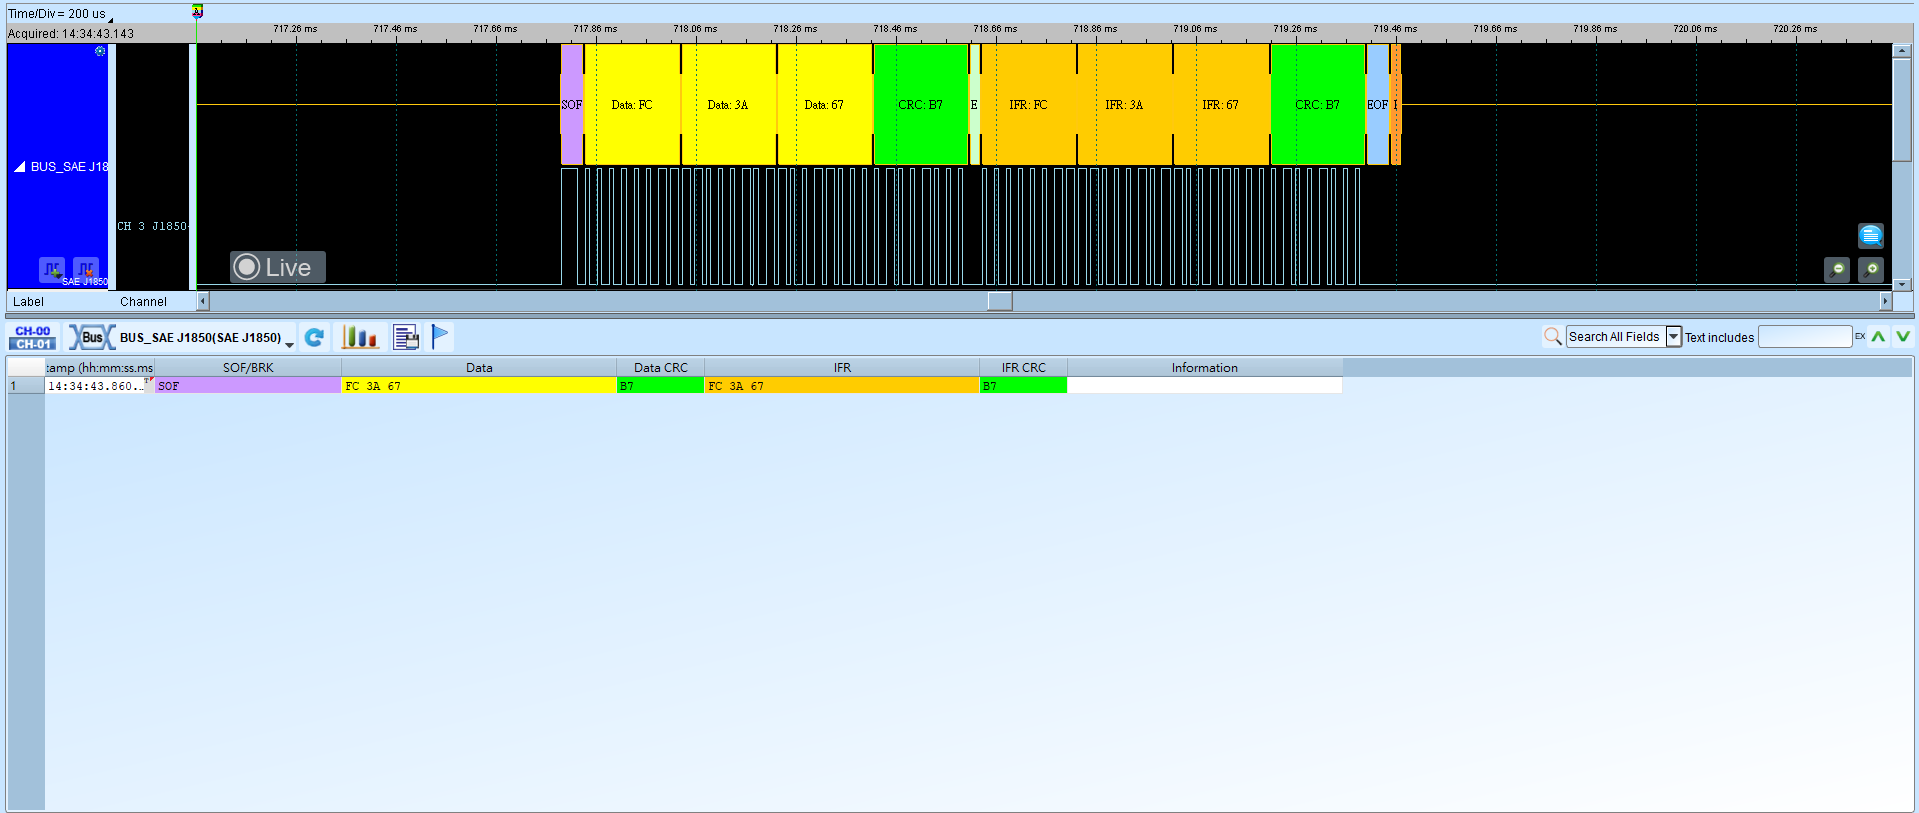This screenshot has height=813, width=1919.
Task: Select the orange IFR cell 'FC 3A 67'
Action: 842,385
